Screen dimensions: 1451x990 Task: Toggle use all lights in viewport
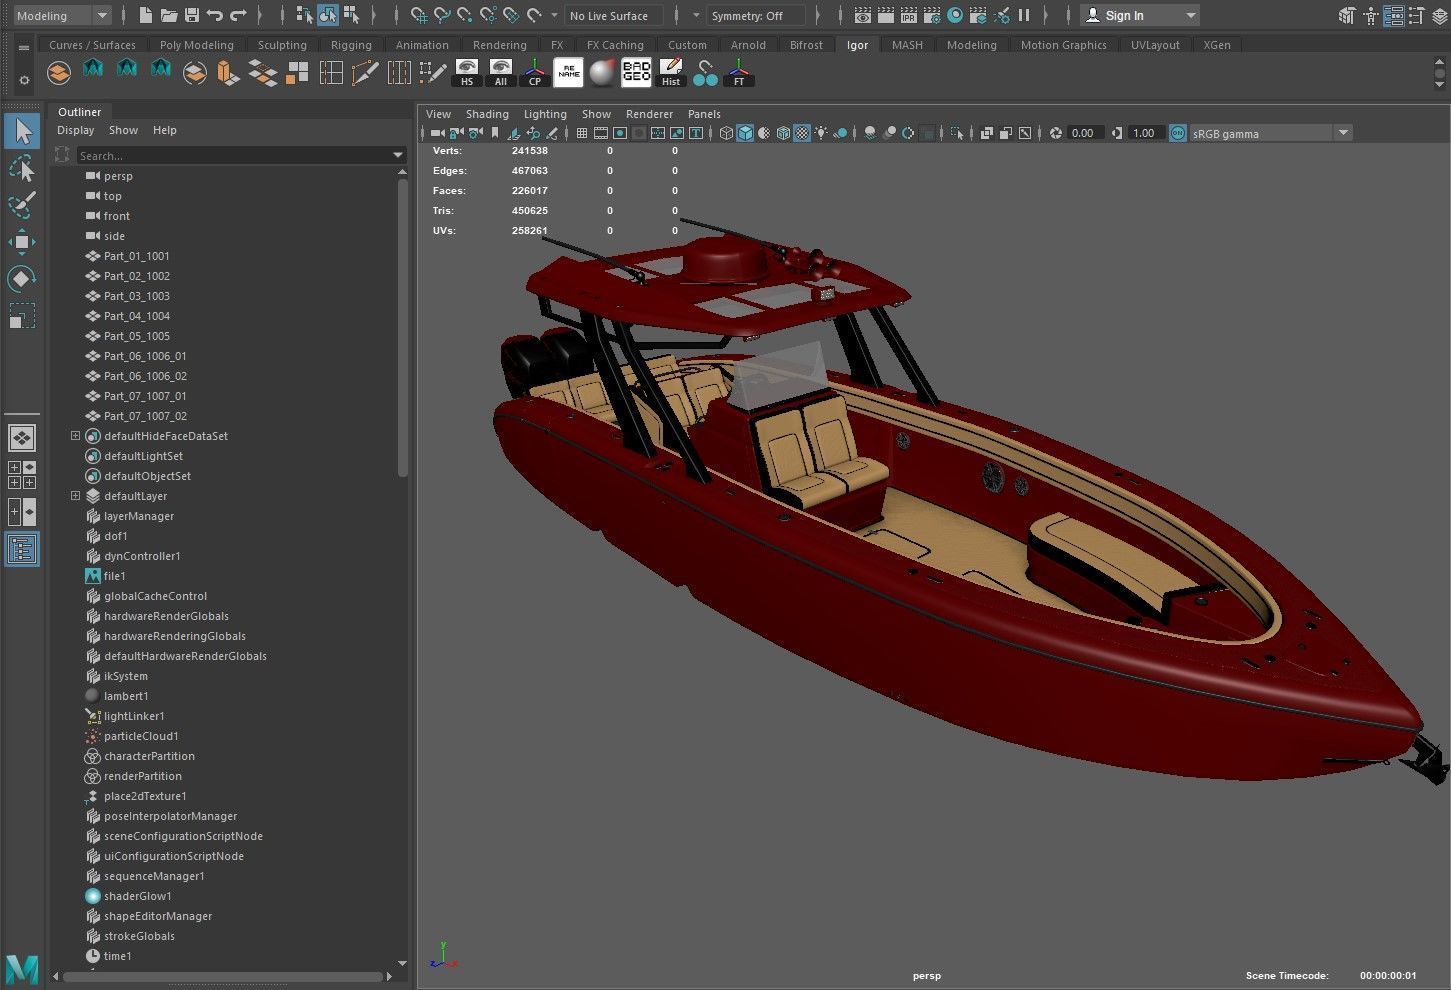(x=821, y=133)
